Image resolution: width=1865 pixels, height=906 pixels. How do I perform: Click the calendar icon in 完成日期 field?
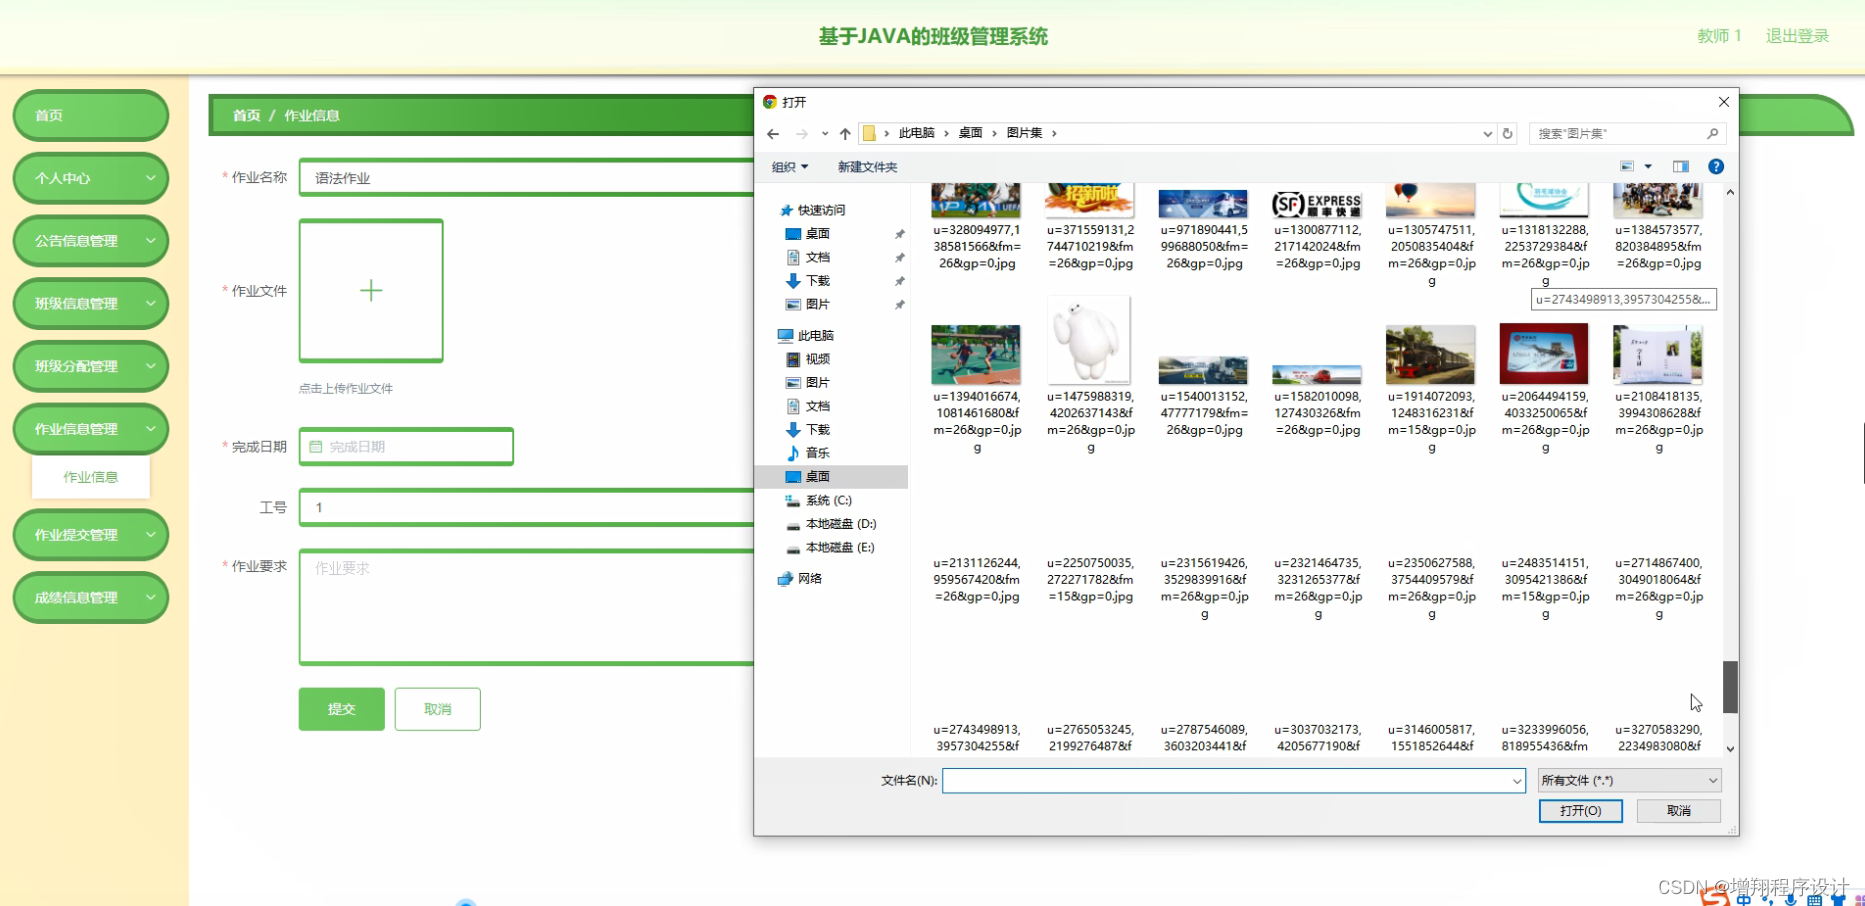coord(315,447)
